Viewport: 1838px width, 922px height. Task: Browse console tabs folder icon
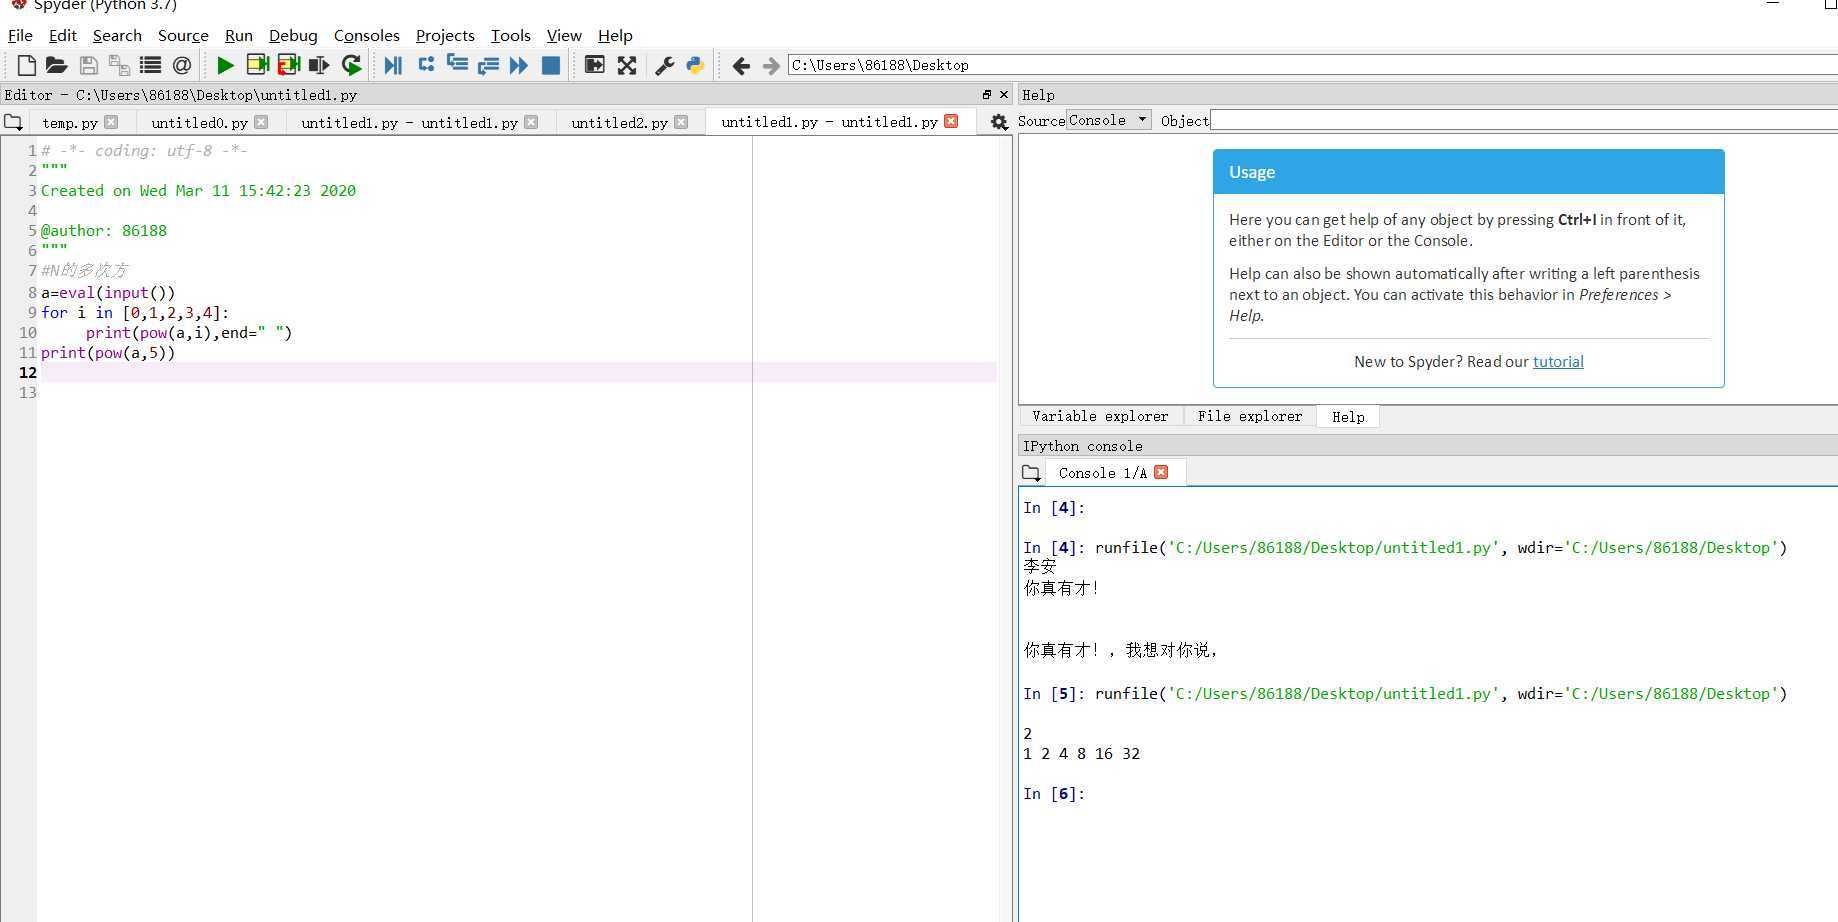point(1031,473)
